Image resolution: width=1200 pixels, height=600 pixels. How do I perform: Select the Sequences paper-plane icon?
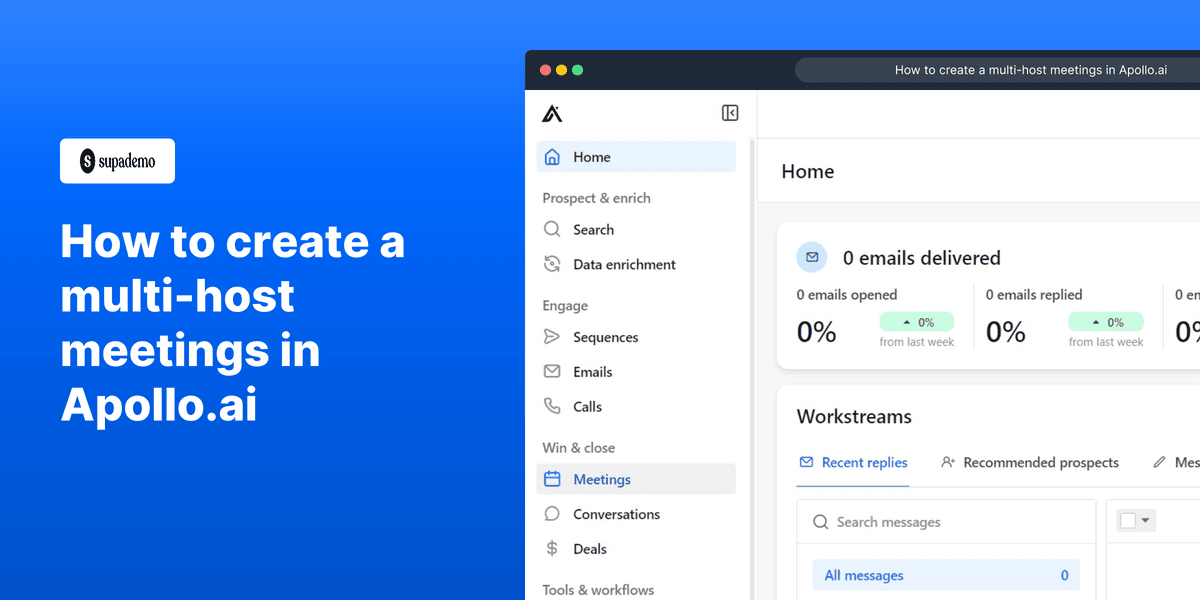552,337
